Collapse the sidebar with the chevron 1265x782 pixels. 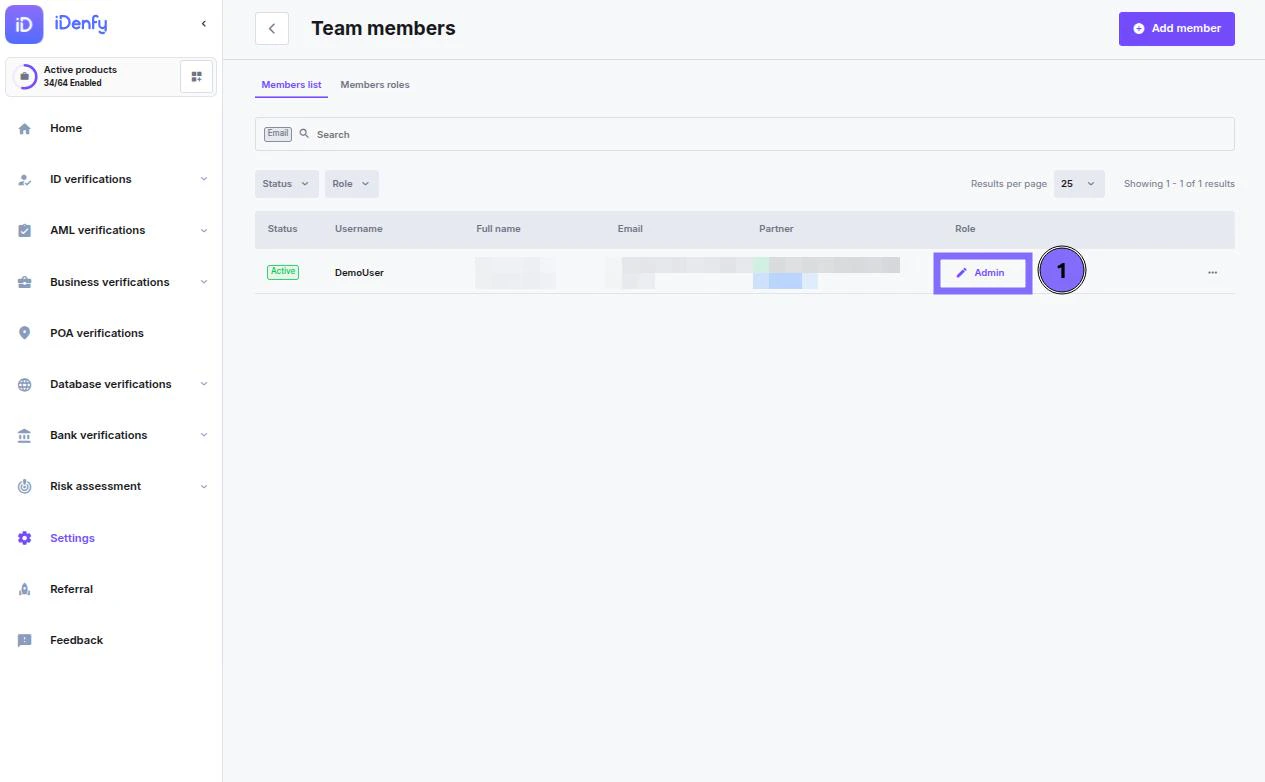204,23
